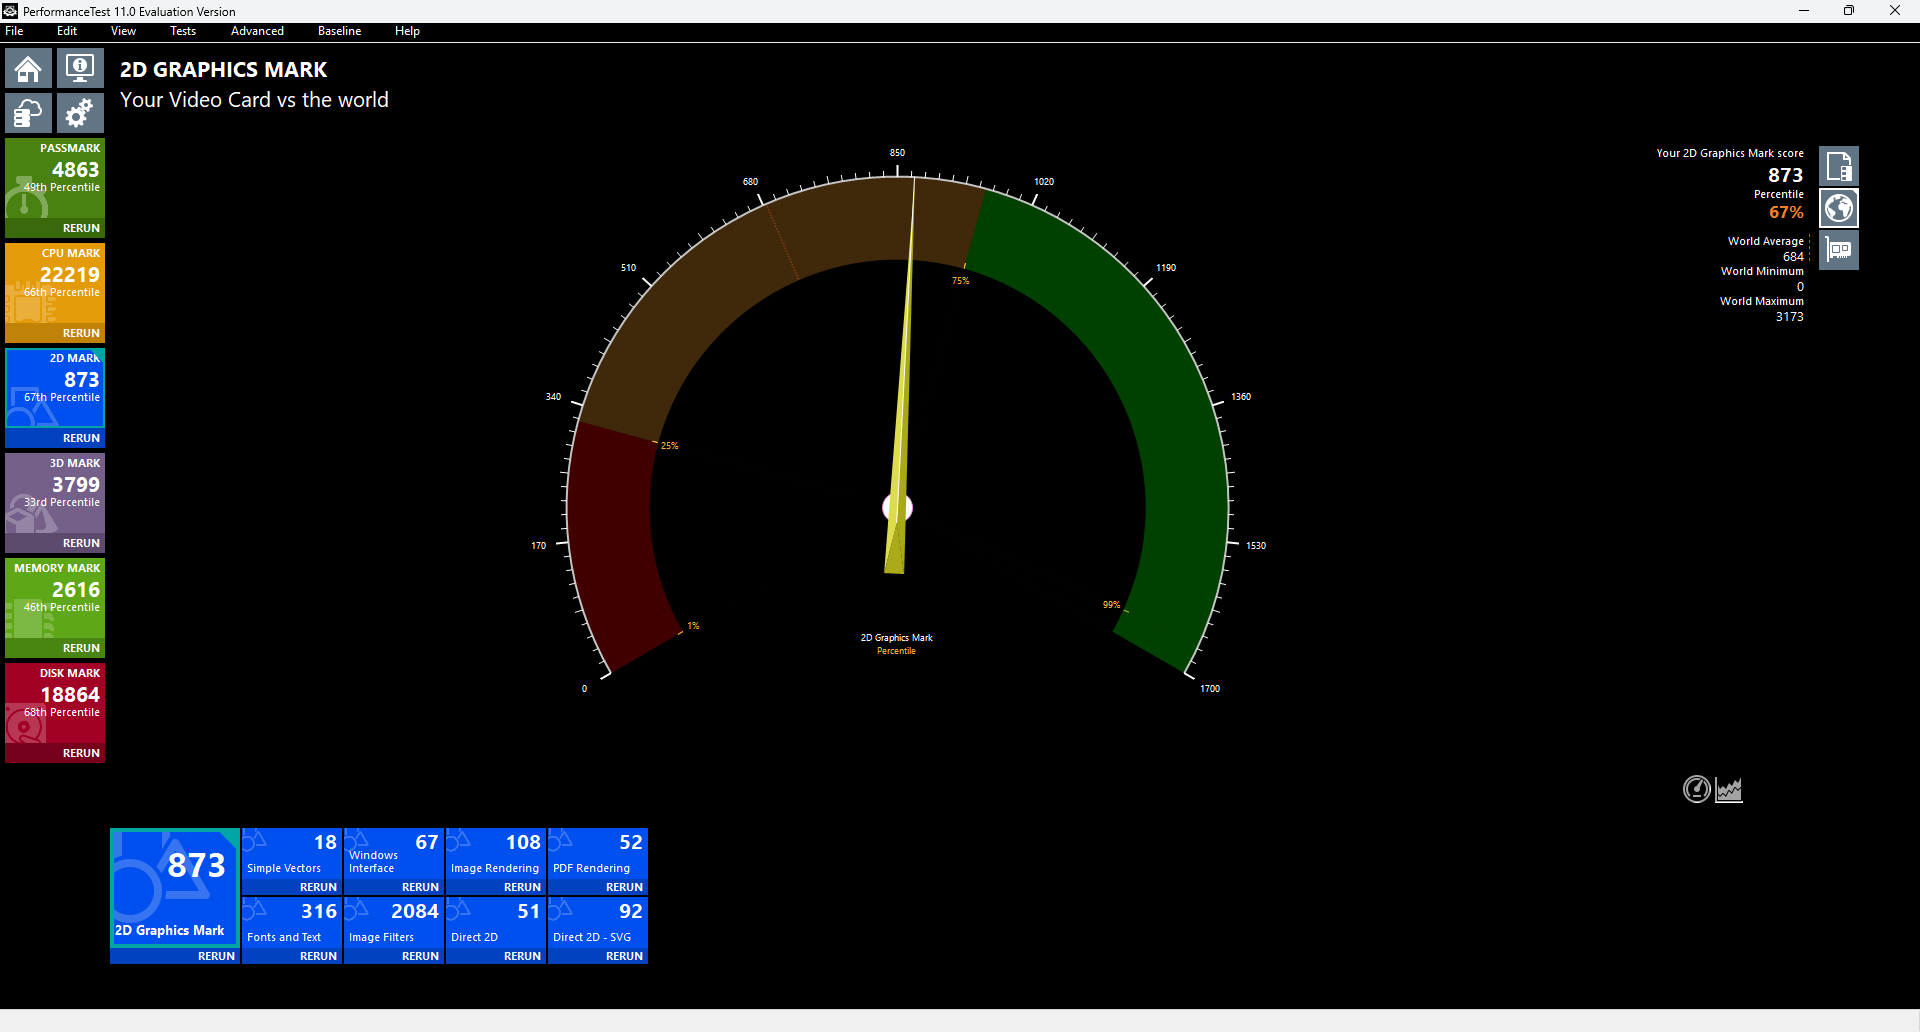Open the Help menu

click(x=407, y=31)
